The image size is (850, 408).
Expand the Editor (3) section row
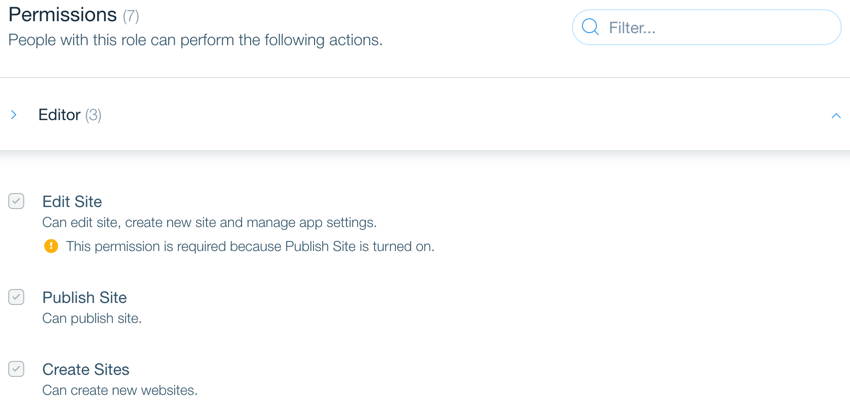[425, 115]
